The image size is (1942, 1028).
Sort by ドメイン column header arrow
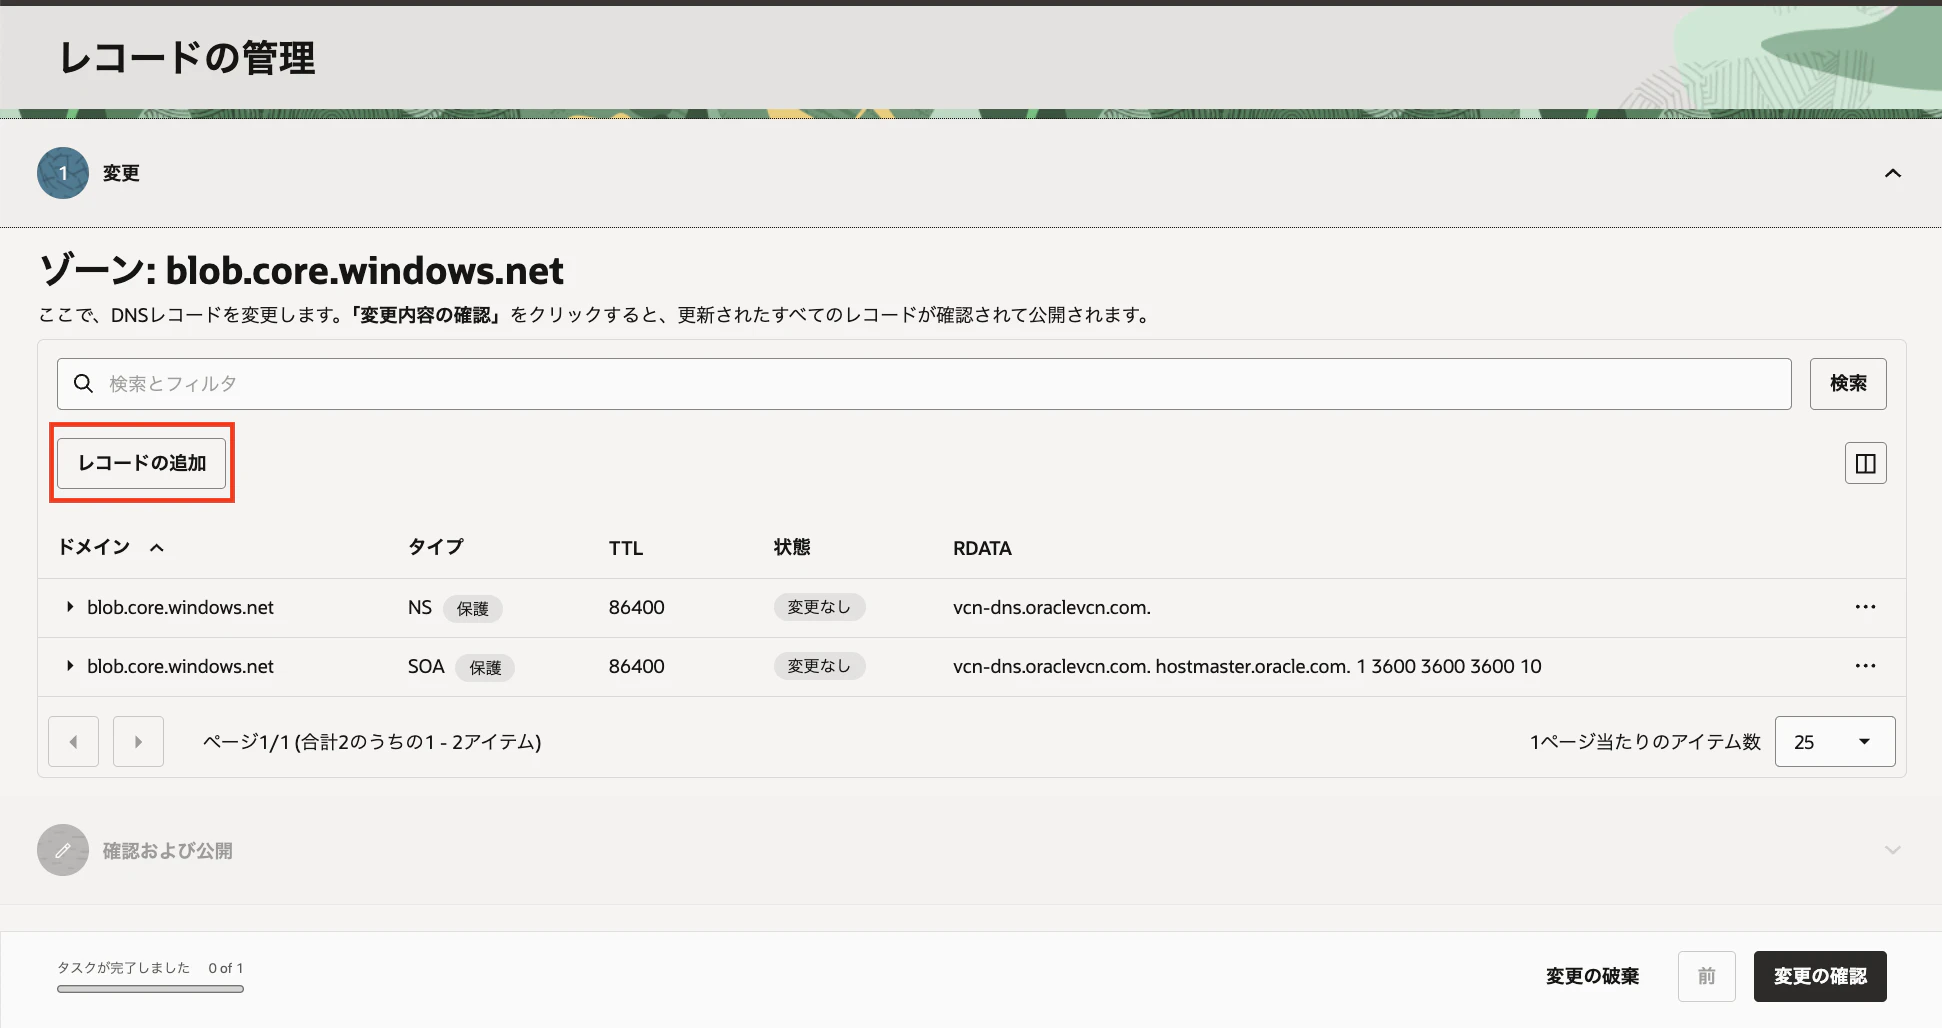click(157, 548)
